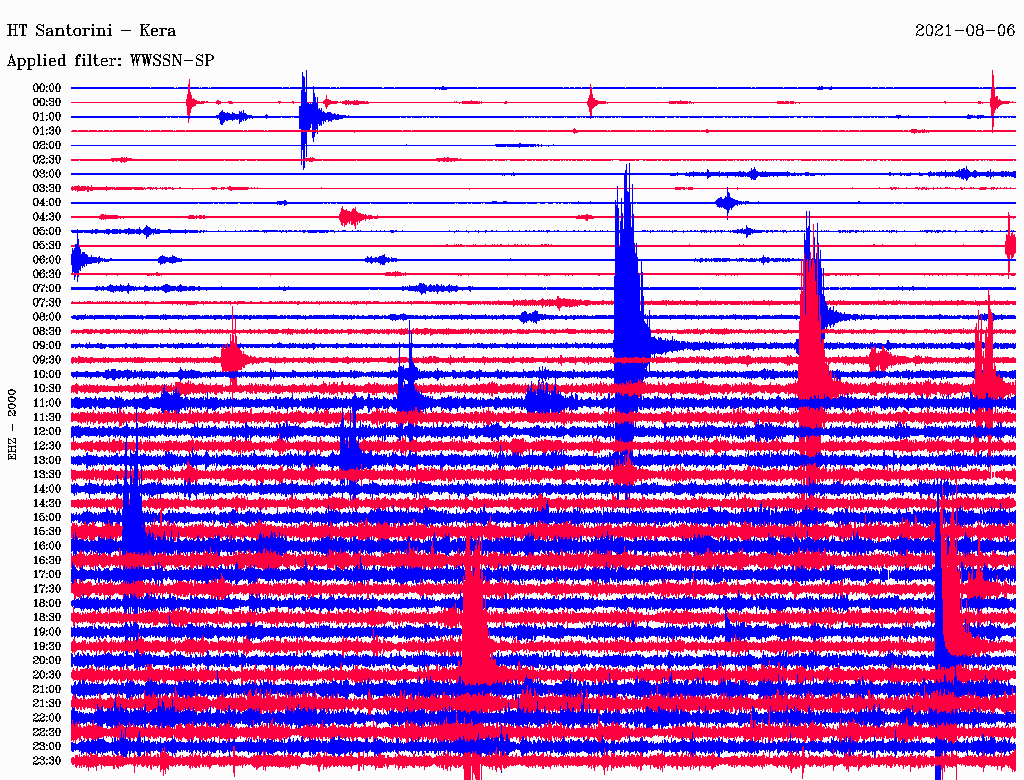Click the Applied filter: WWSSN-SP label
This screenshot has height=780, width=1024.
click(x=110, y=61)
